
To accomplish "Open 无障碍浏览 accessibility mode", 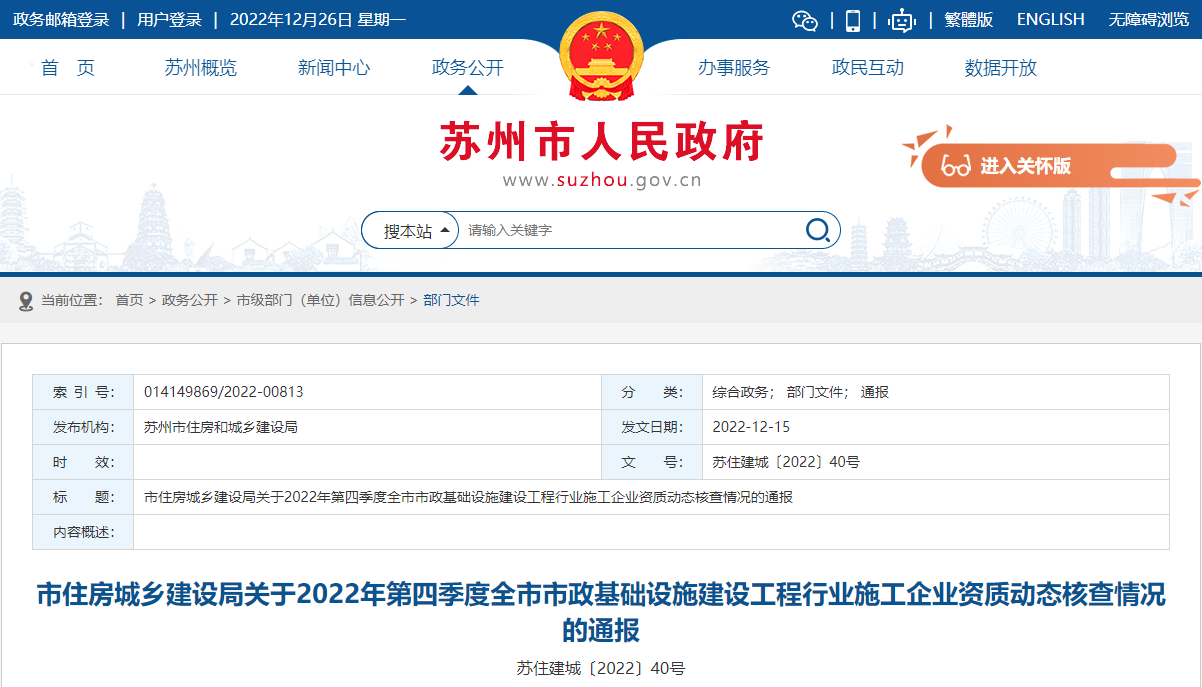I will (x=1148, y=19).
